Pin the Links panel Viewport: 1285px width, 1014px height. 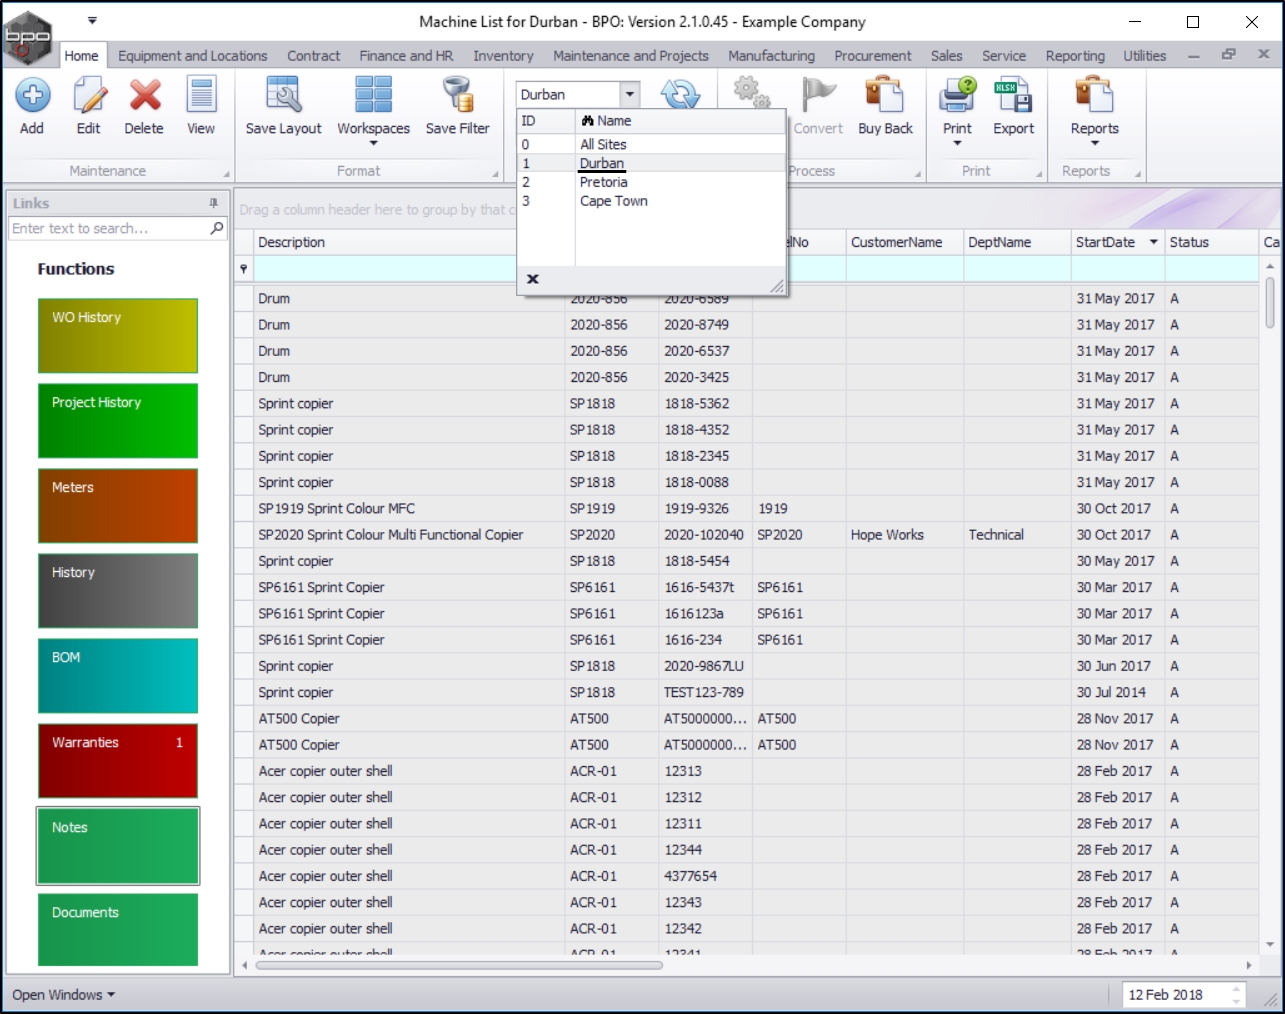click(213, 203)
